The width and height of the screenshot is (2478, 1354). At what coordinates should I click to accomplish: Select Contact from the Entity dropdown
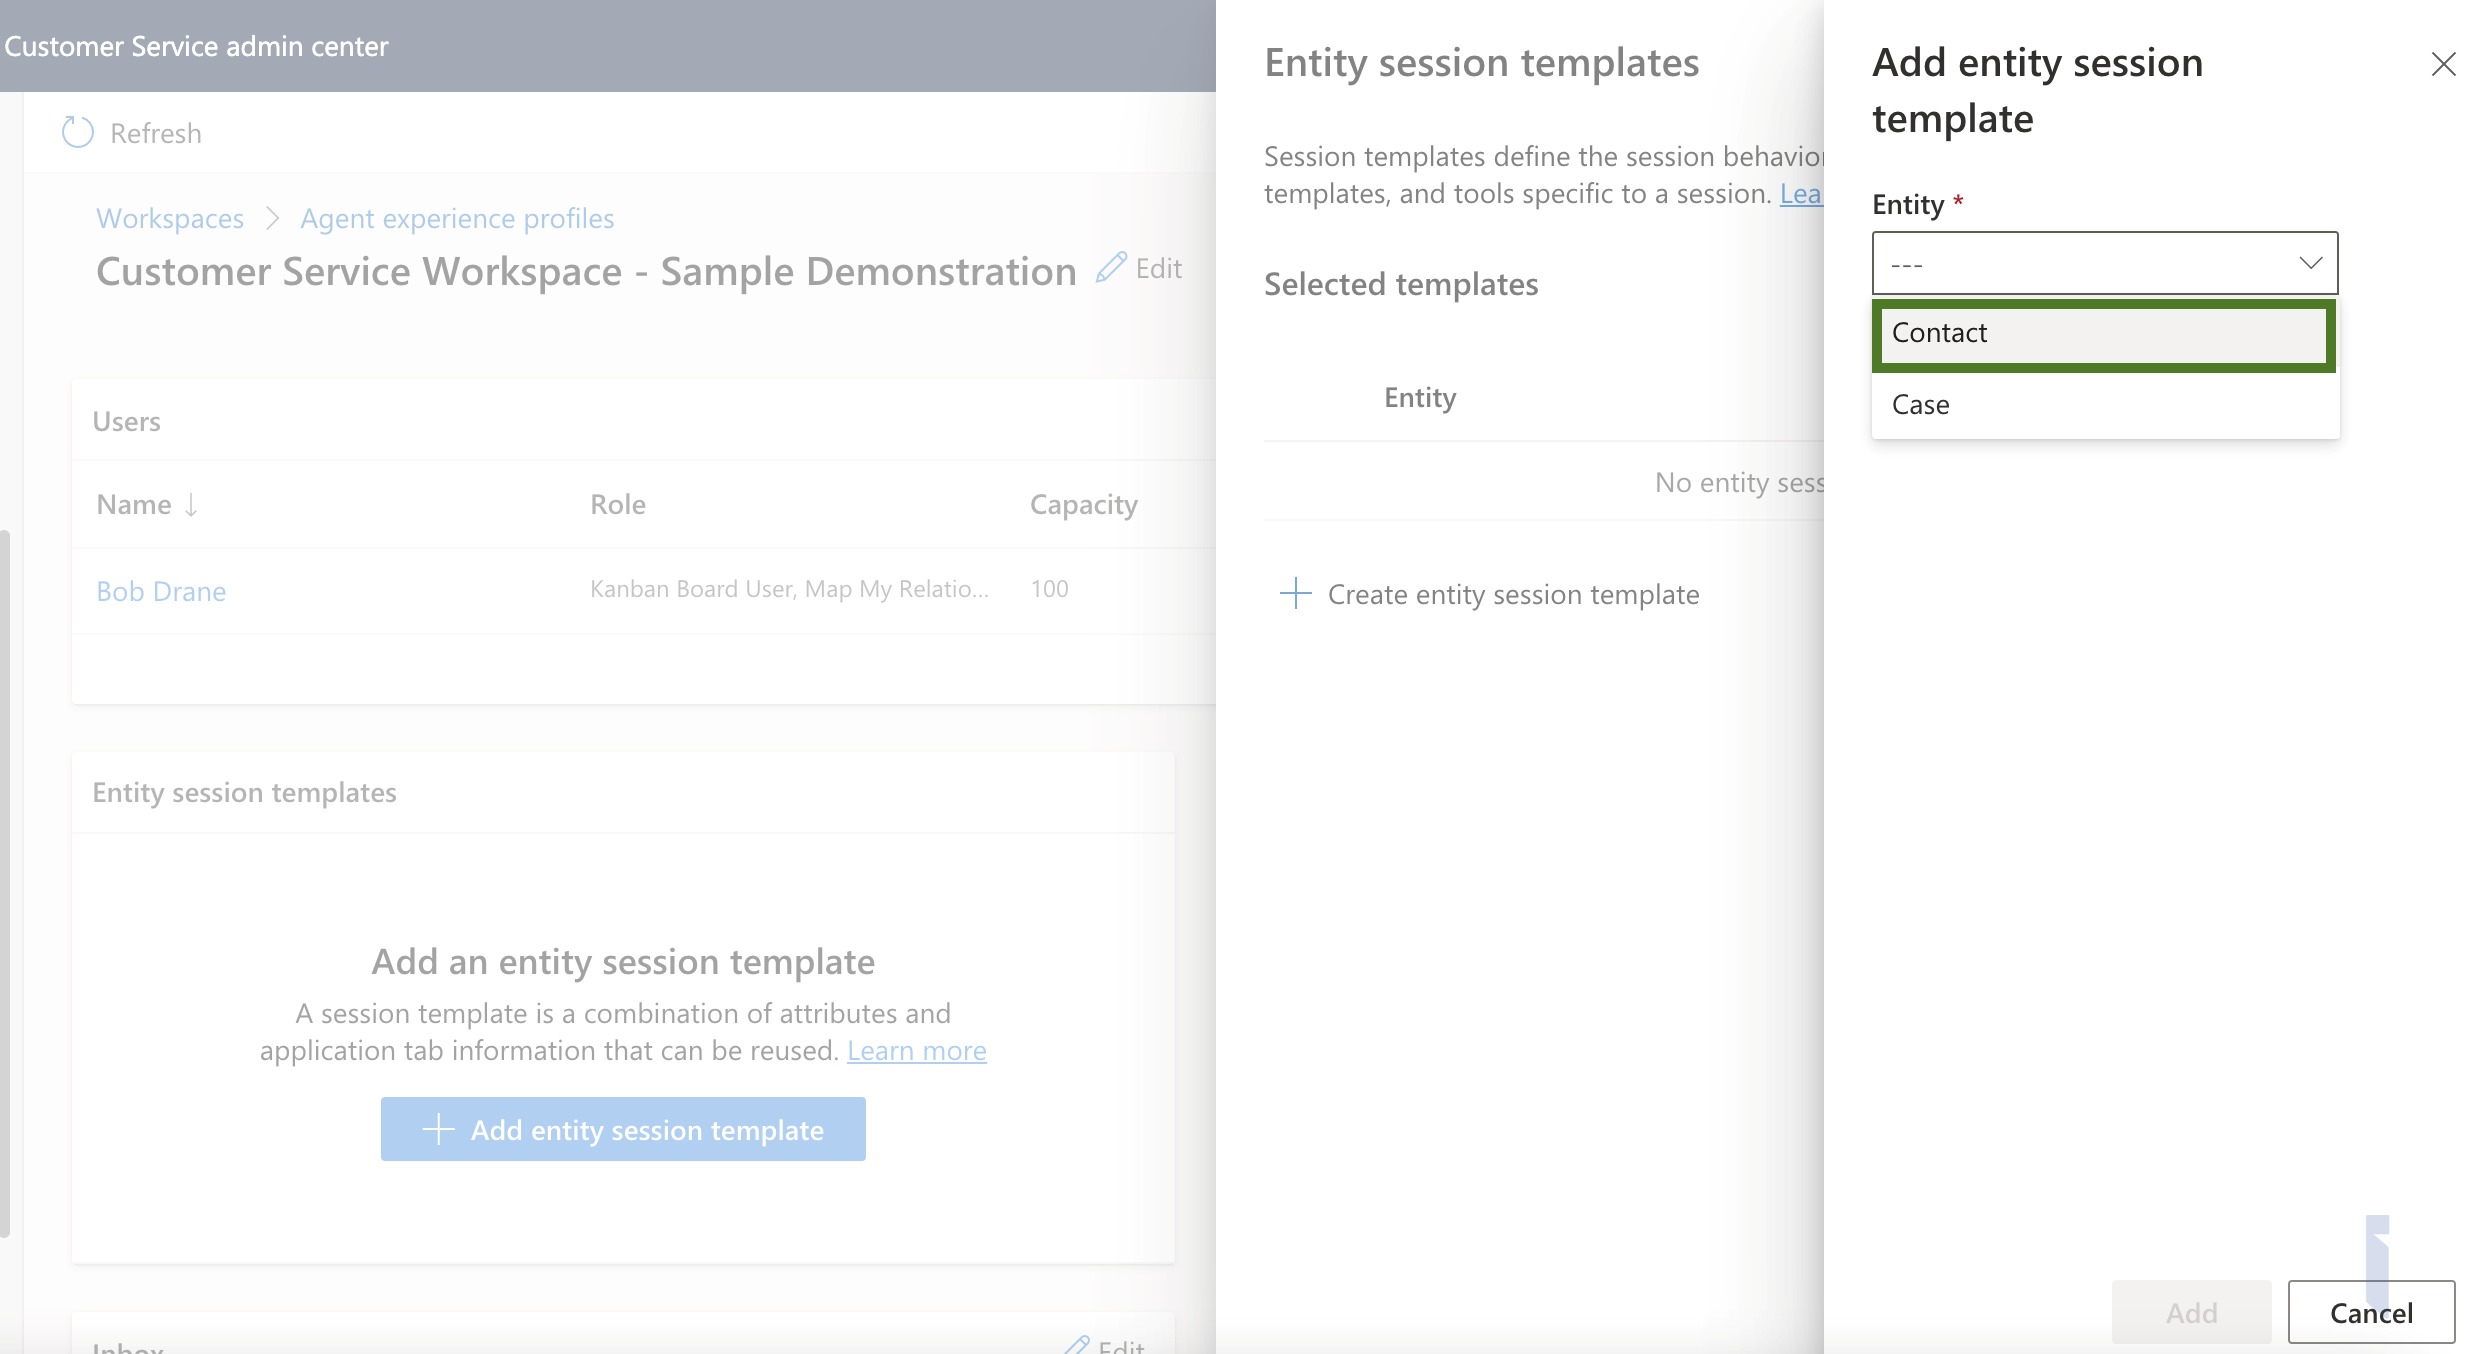pyautogui.click(x=2103, y=330)
